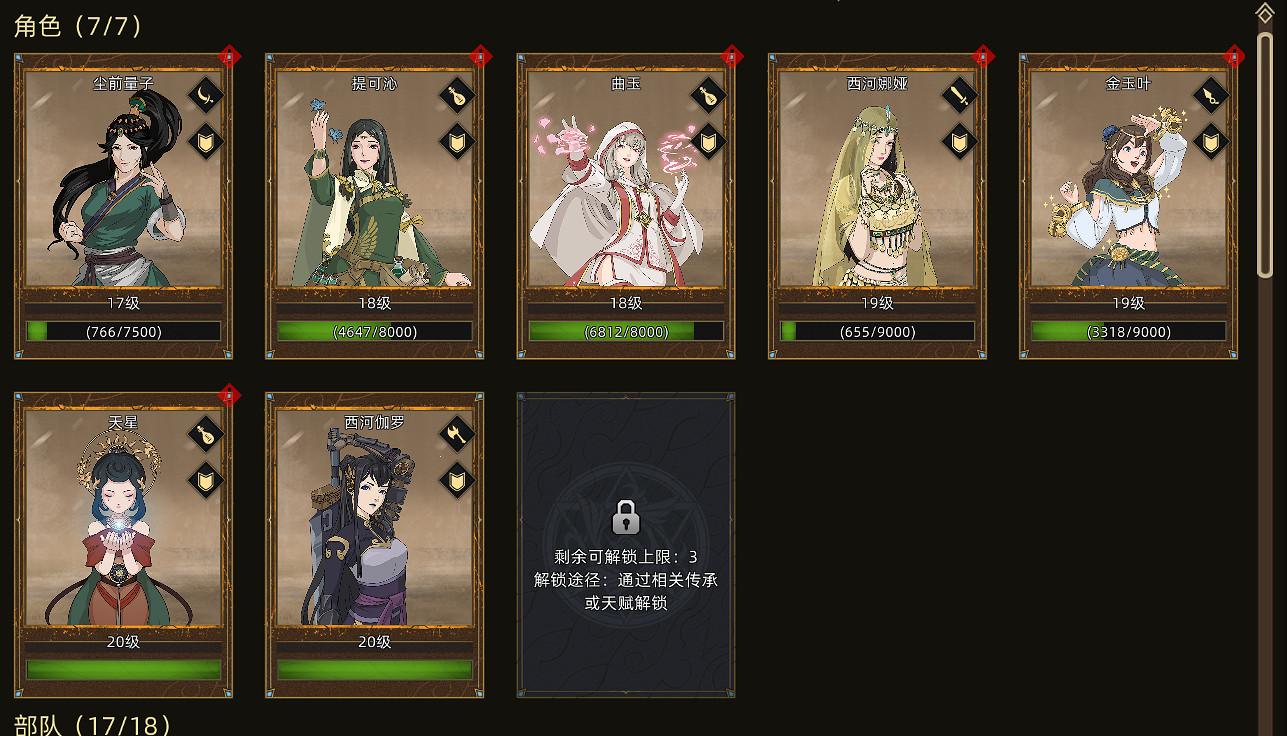Click the diamond arrow atop the scrollbar
The image size is (1287, 736).
1265,12
